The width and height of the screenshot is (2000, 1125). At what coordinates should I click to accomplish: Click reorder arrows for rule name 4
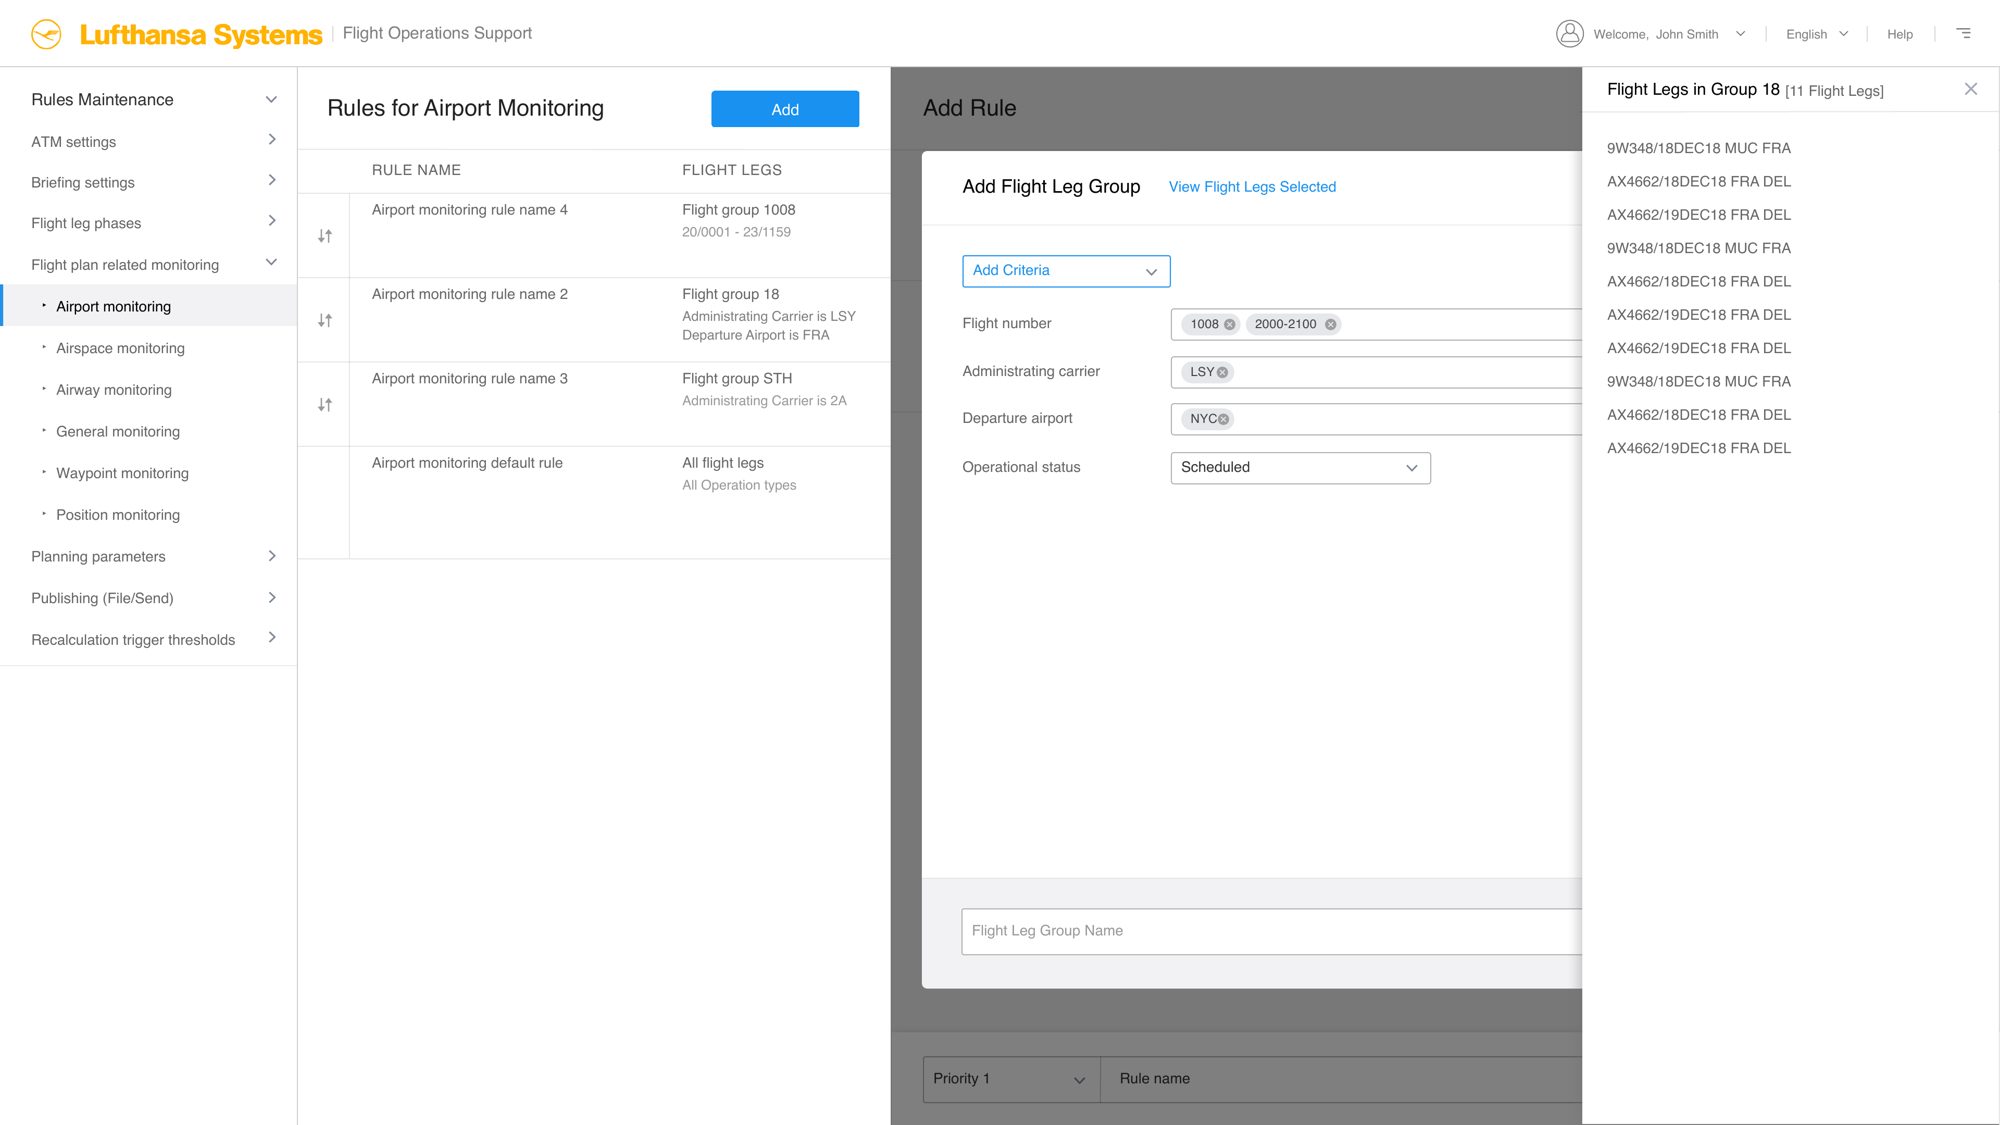tap(325, 236)
